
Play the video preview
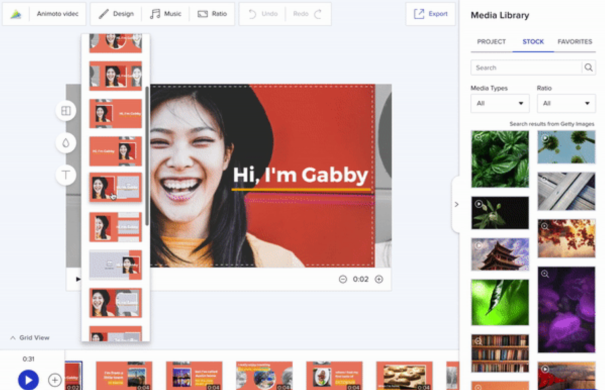click(x=28, y=380)
